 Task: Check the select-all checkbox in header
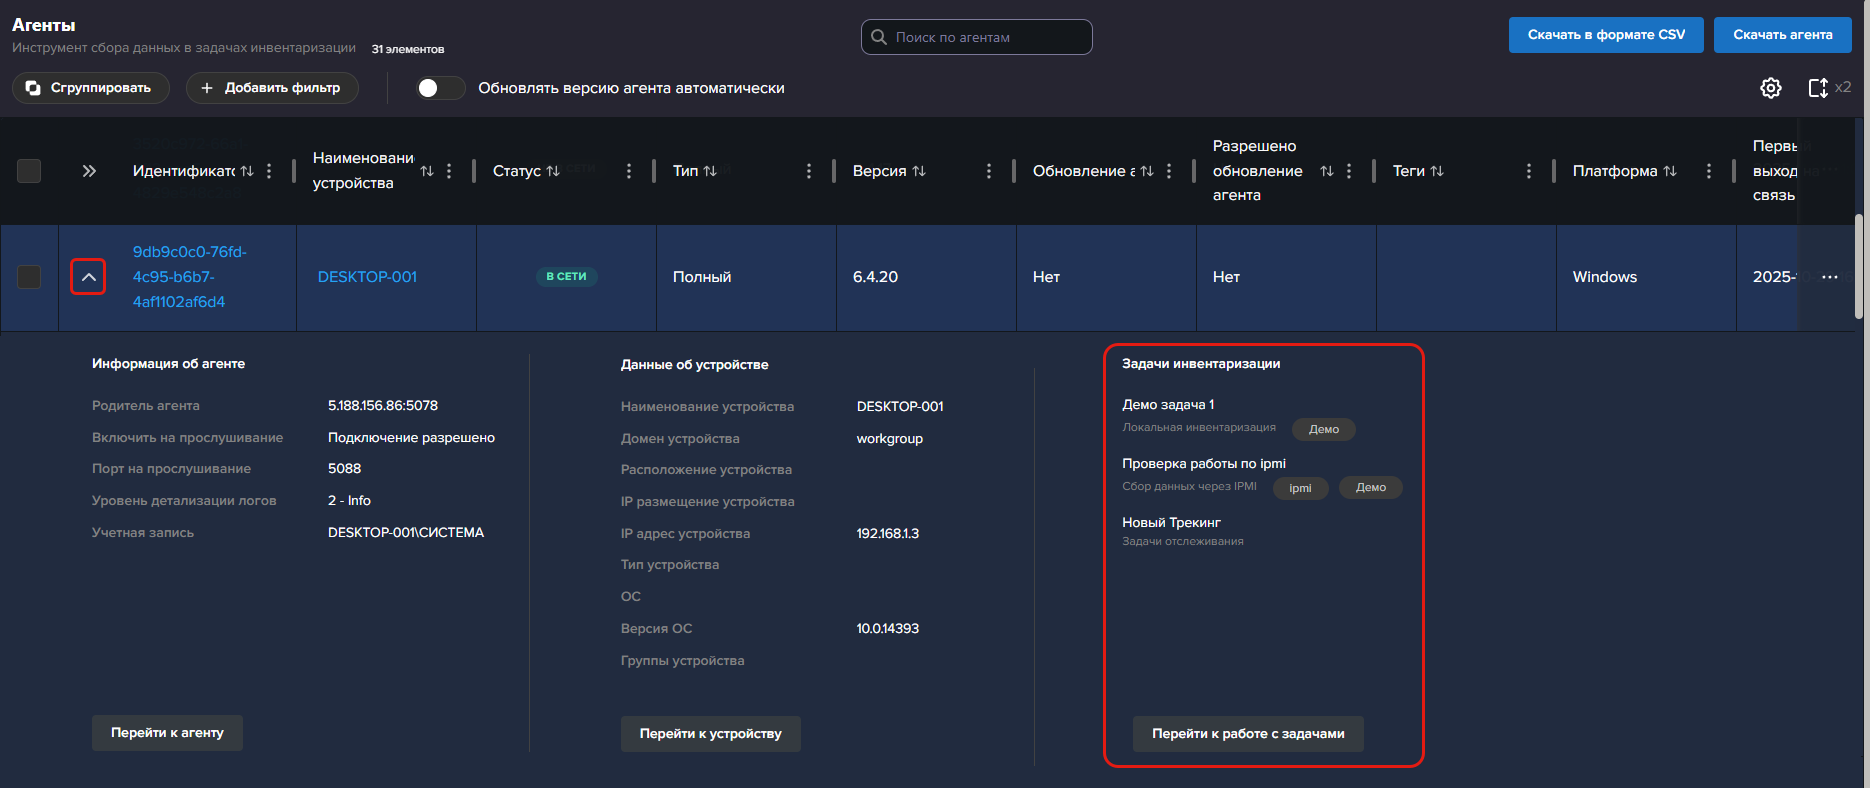click(29, 171)
